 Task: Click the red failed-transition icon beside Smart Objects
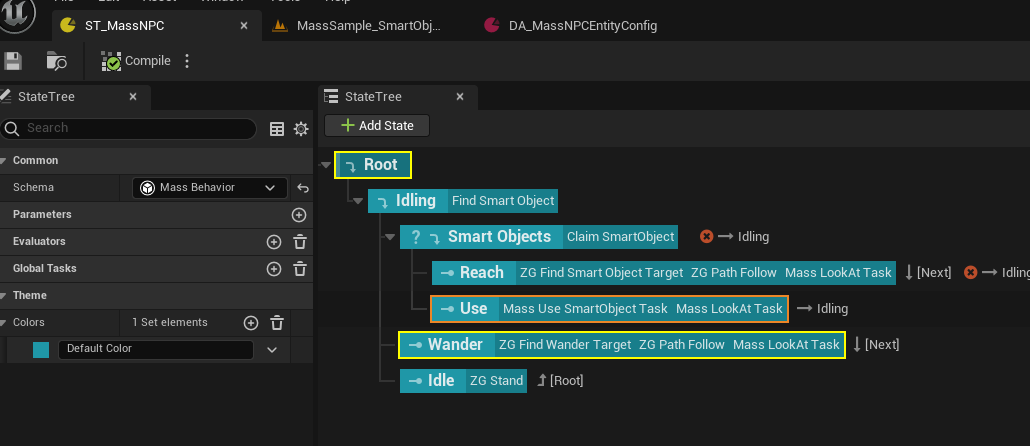tap(706, 236)
